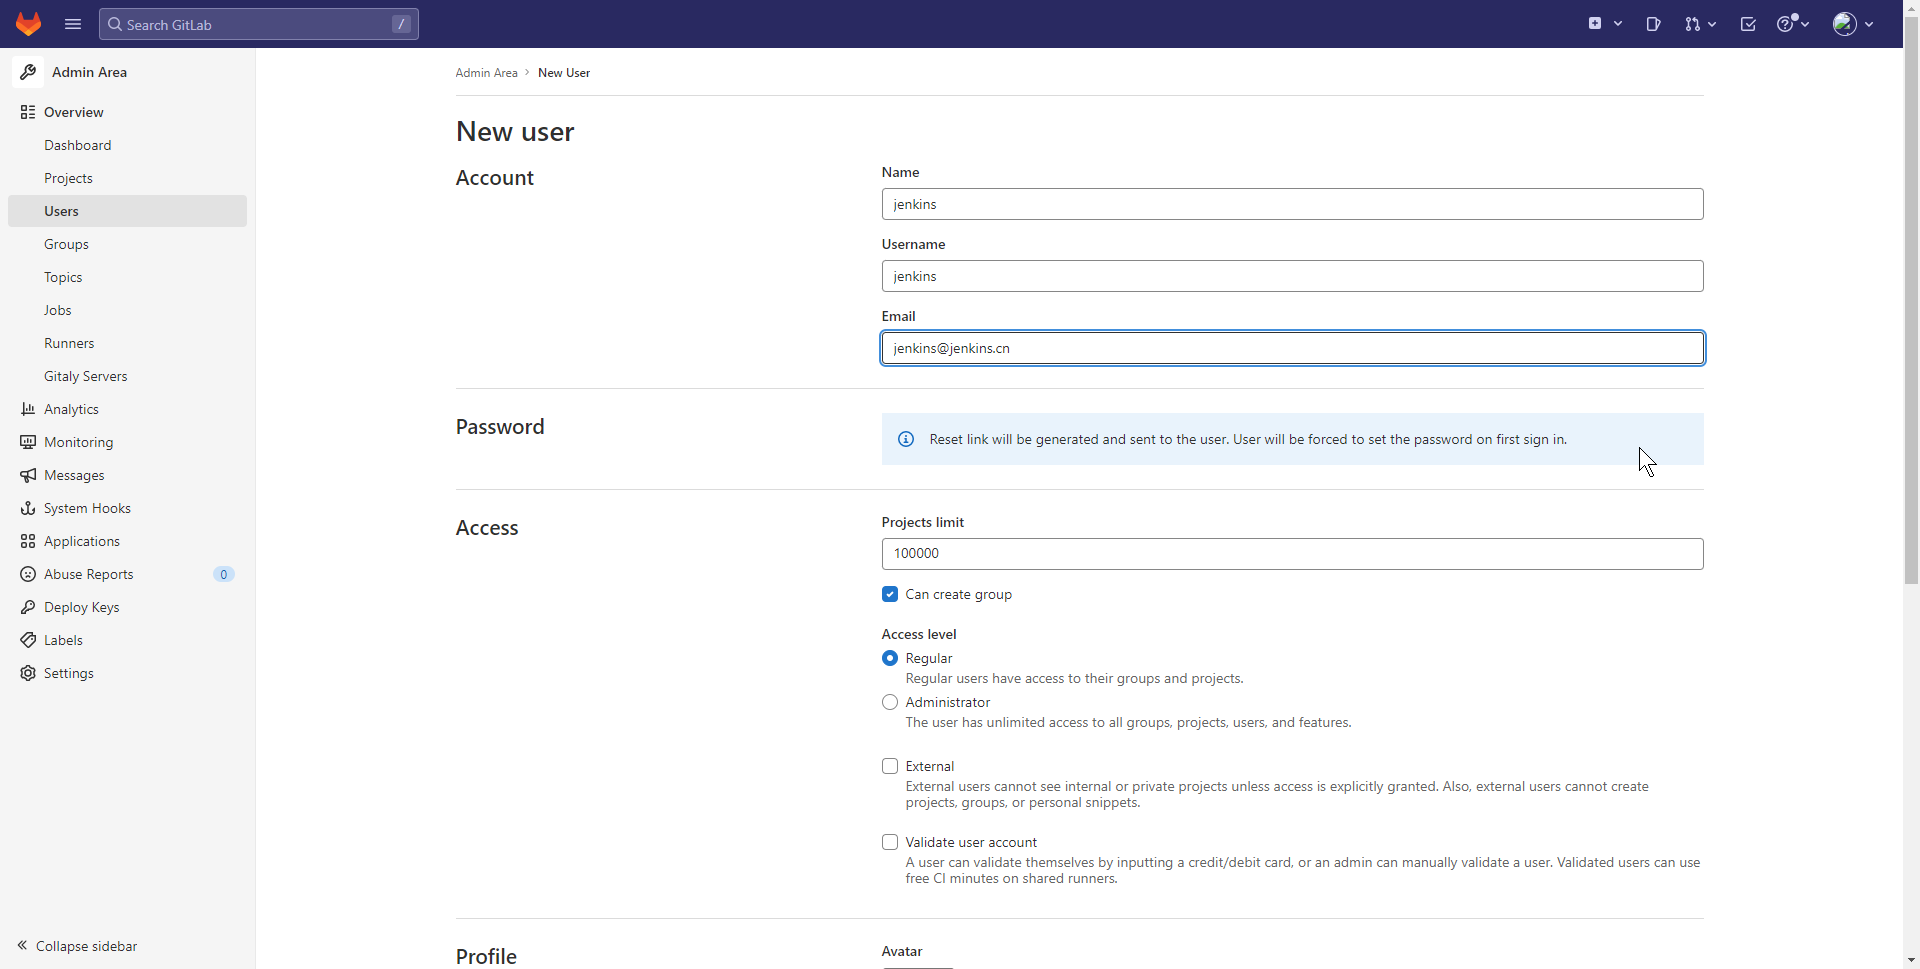The height and width of the screenshot is (969, 1920).
Task: Go to Dashboard in sidebar
Action: click(77, 145)
